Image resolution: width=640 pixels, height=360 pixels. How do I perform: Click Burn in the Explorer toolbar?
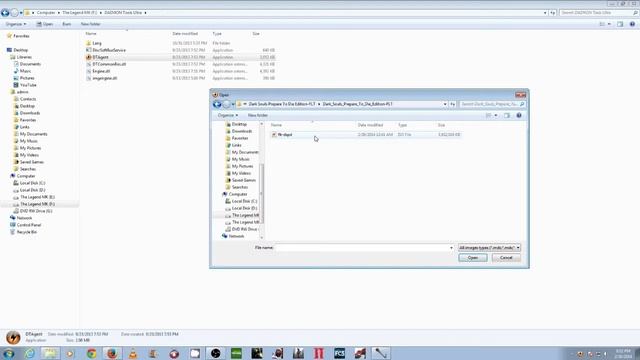pos(67,24)
